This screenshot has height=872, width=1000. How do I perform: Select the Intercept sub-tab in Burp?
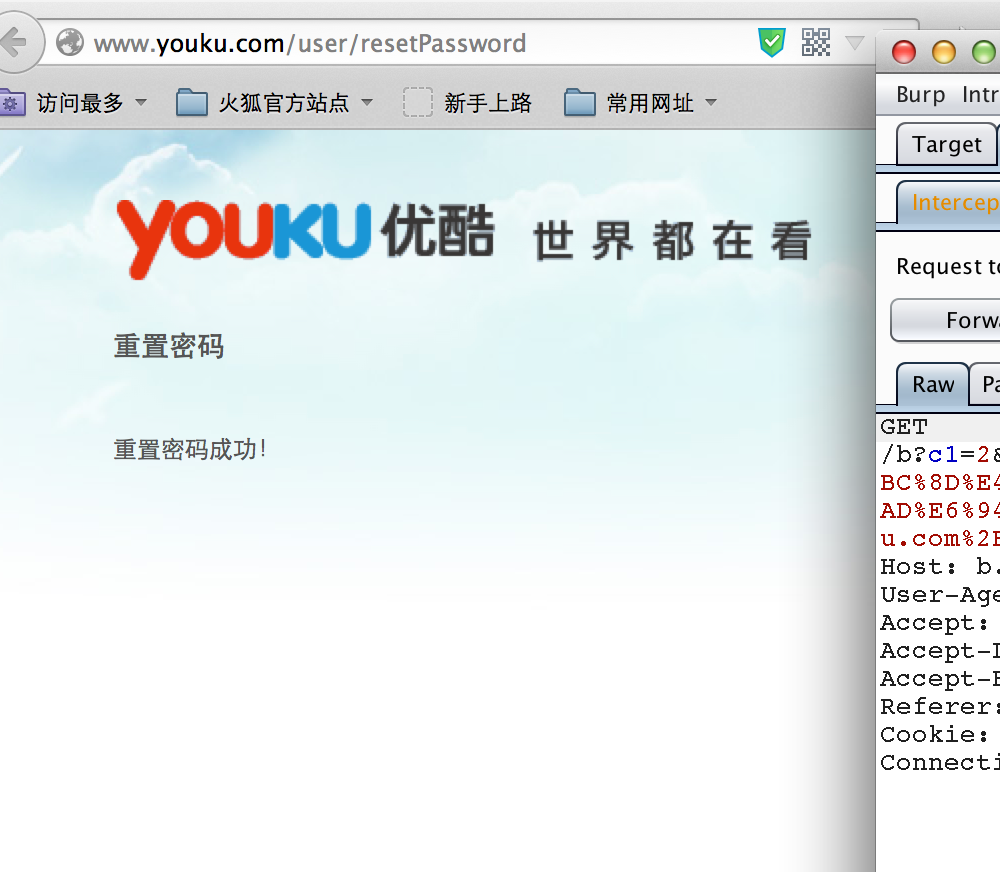click(949, 202)
